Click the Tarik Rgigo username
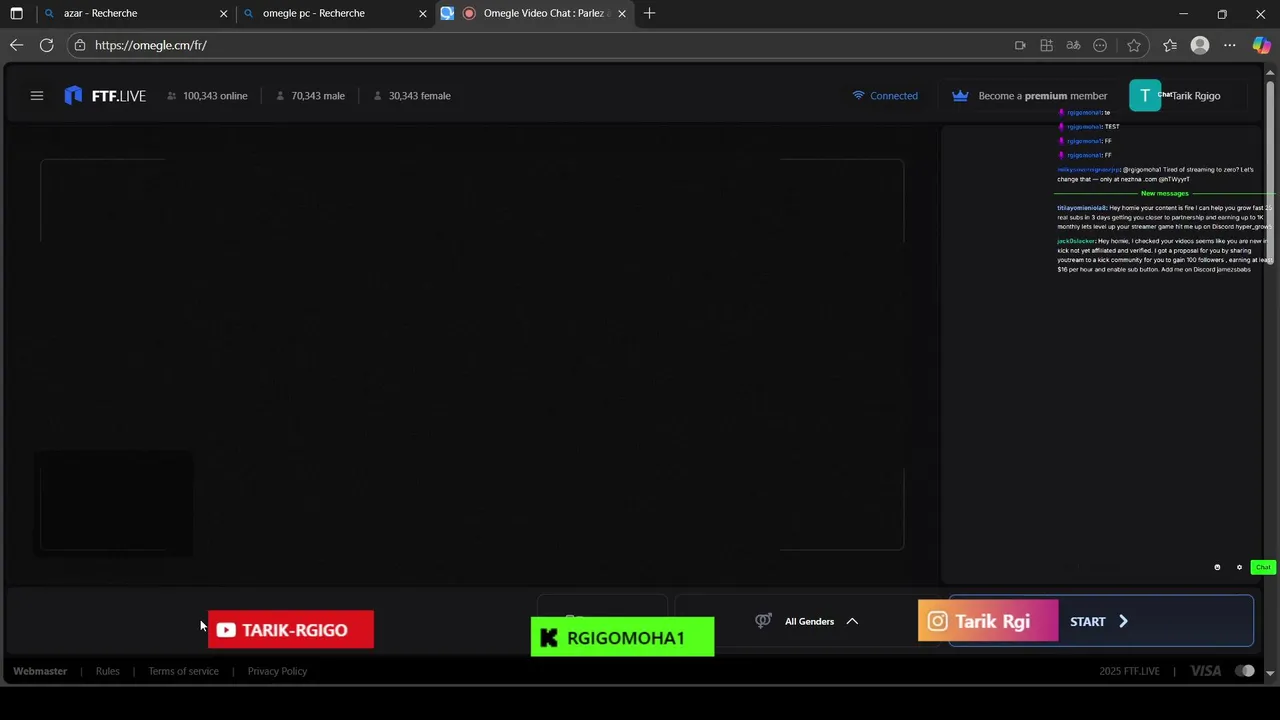 (1196, 96)
